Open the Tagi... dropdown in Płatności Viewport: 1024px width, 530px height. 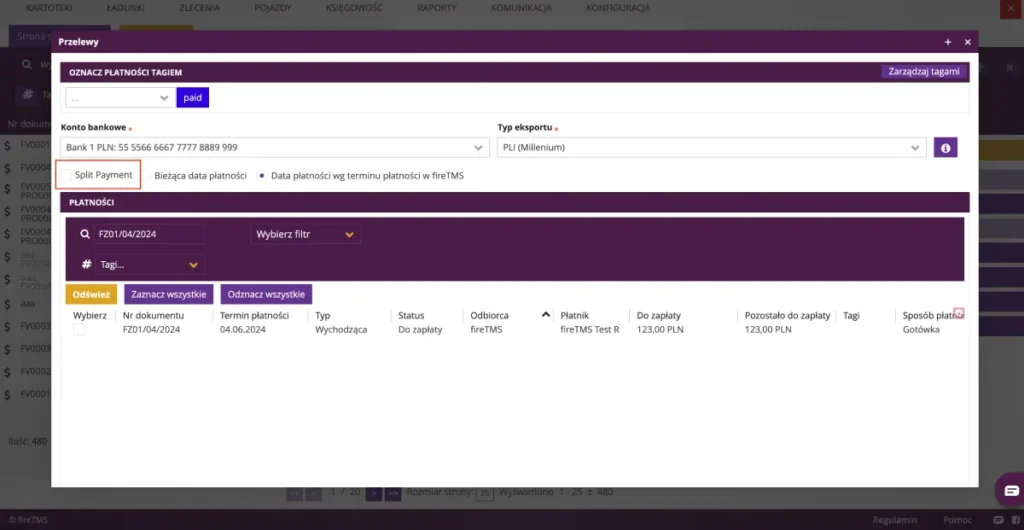[x=150, y=264]
